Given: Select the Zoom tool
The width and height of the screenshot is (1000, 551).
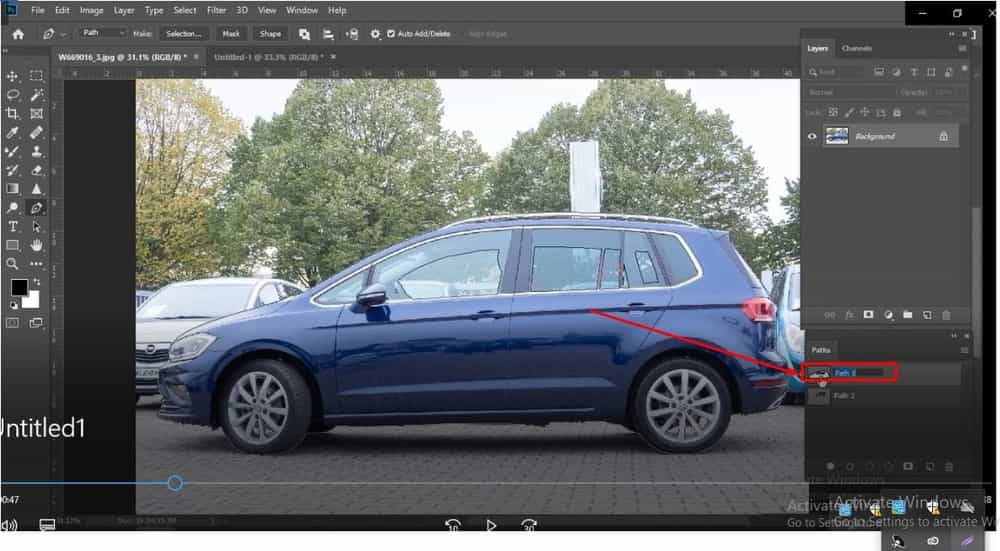Looking at the screenshot, I should [x=12, y=263].
